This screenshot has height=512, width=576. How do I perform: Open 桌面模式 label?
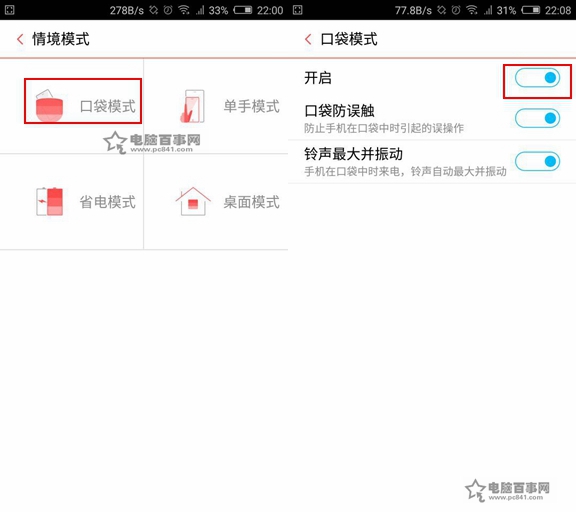point(252,202)
